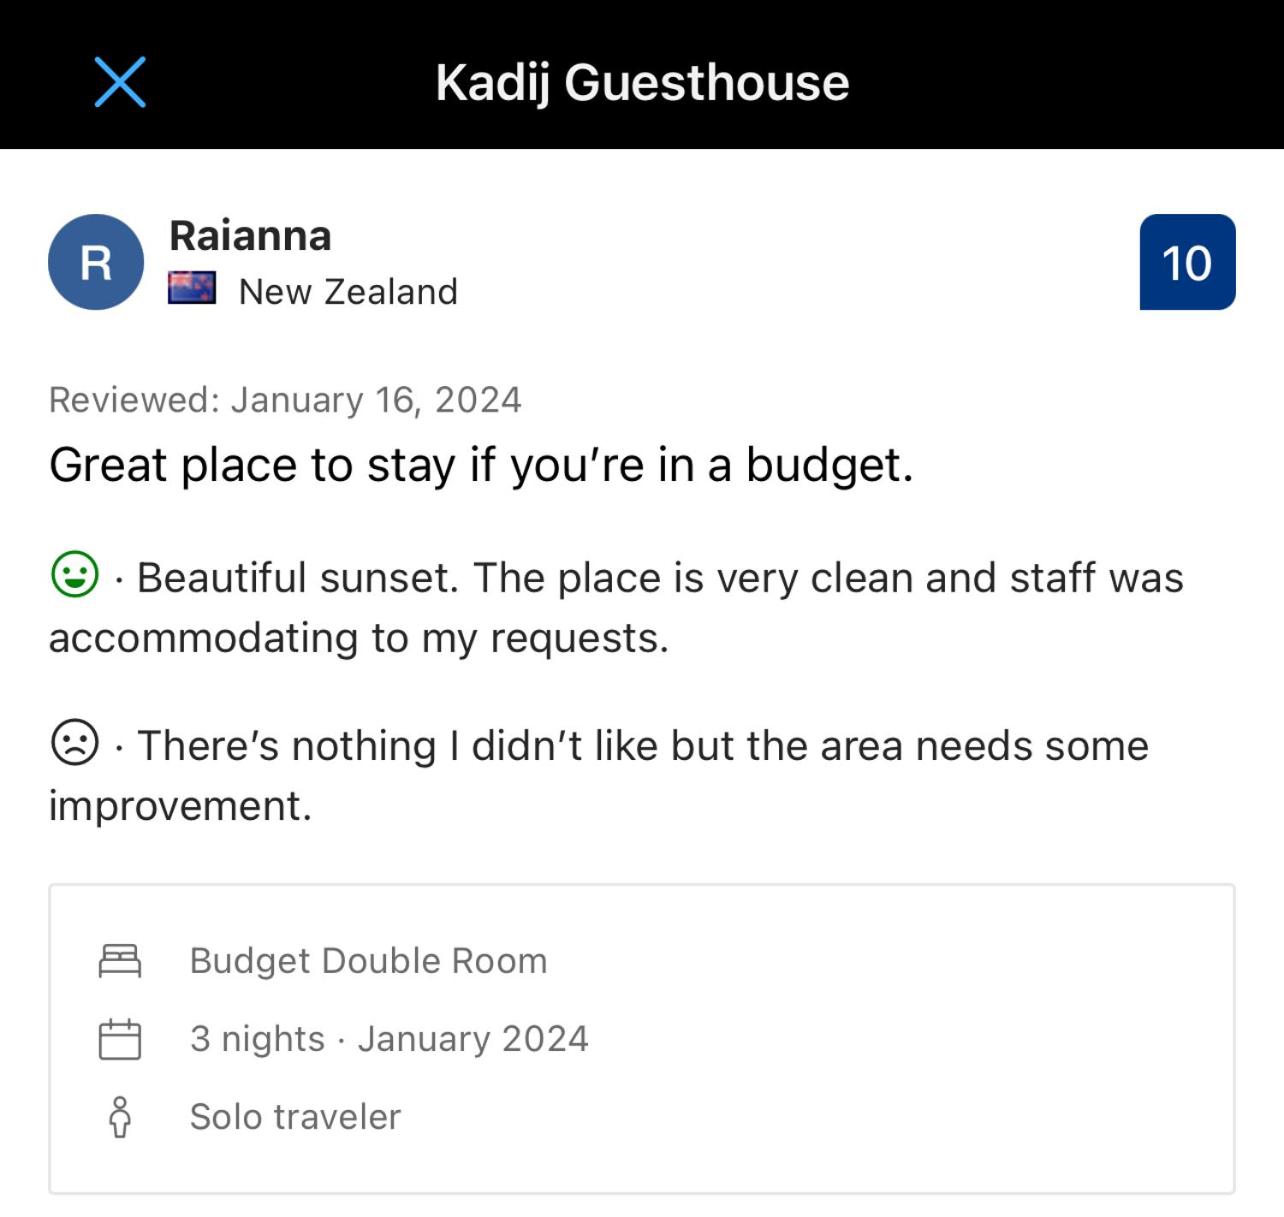Image resolution: width=1284 pixels, height=1217 pixels.
Task: Tap the Solo traveler label
Action: tap(295, 1117)
